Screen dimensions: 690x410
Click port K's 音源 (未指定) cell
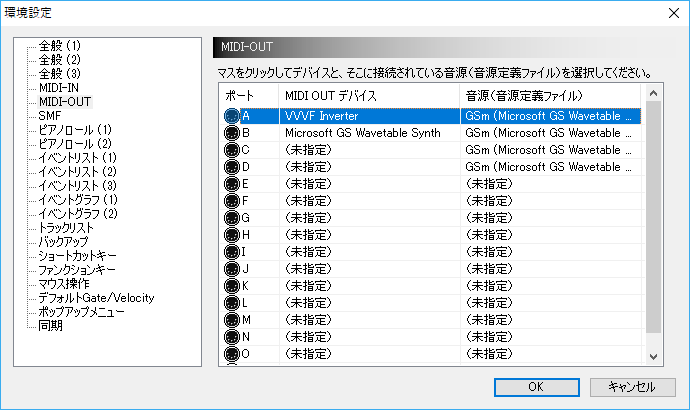(x=551, y=286)
